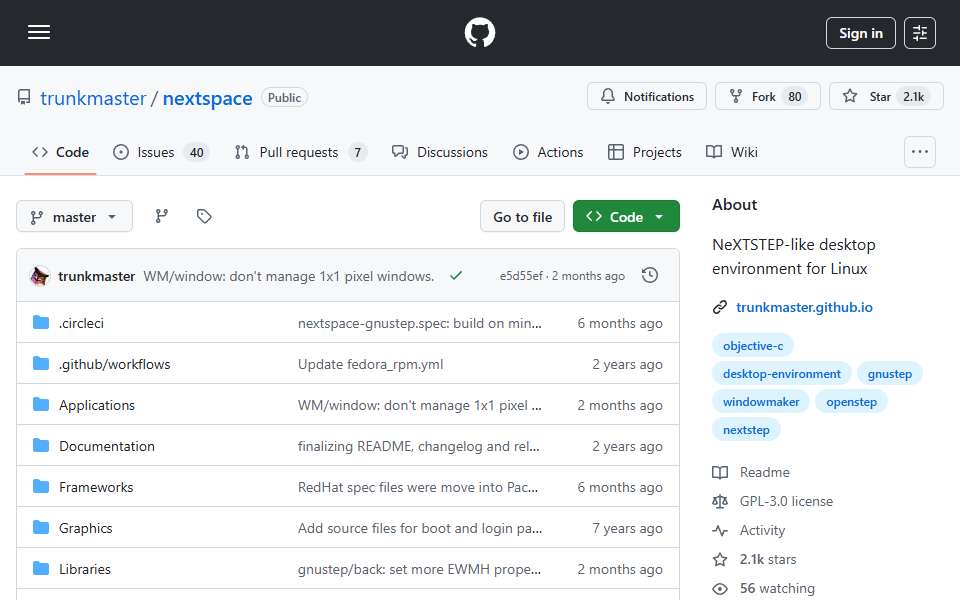Image resolution: width=960 pixels, height=600 pixels.
Task: Open trunkmaster avatar in the commit row
Action: coord(40,276)
